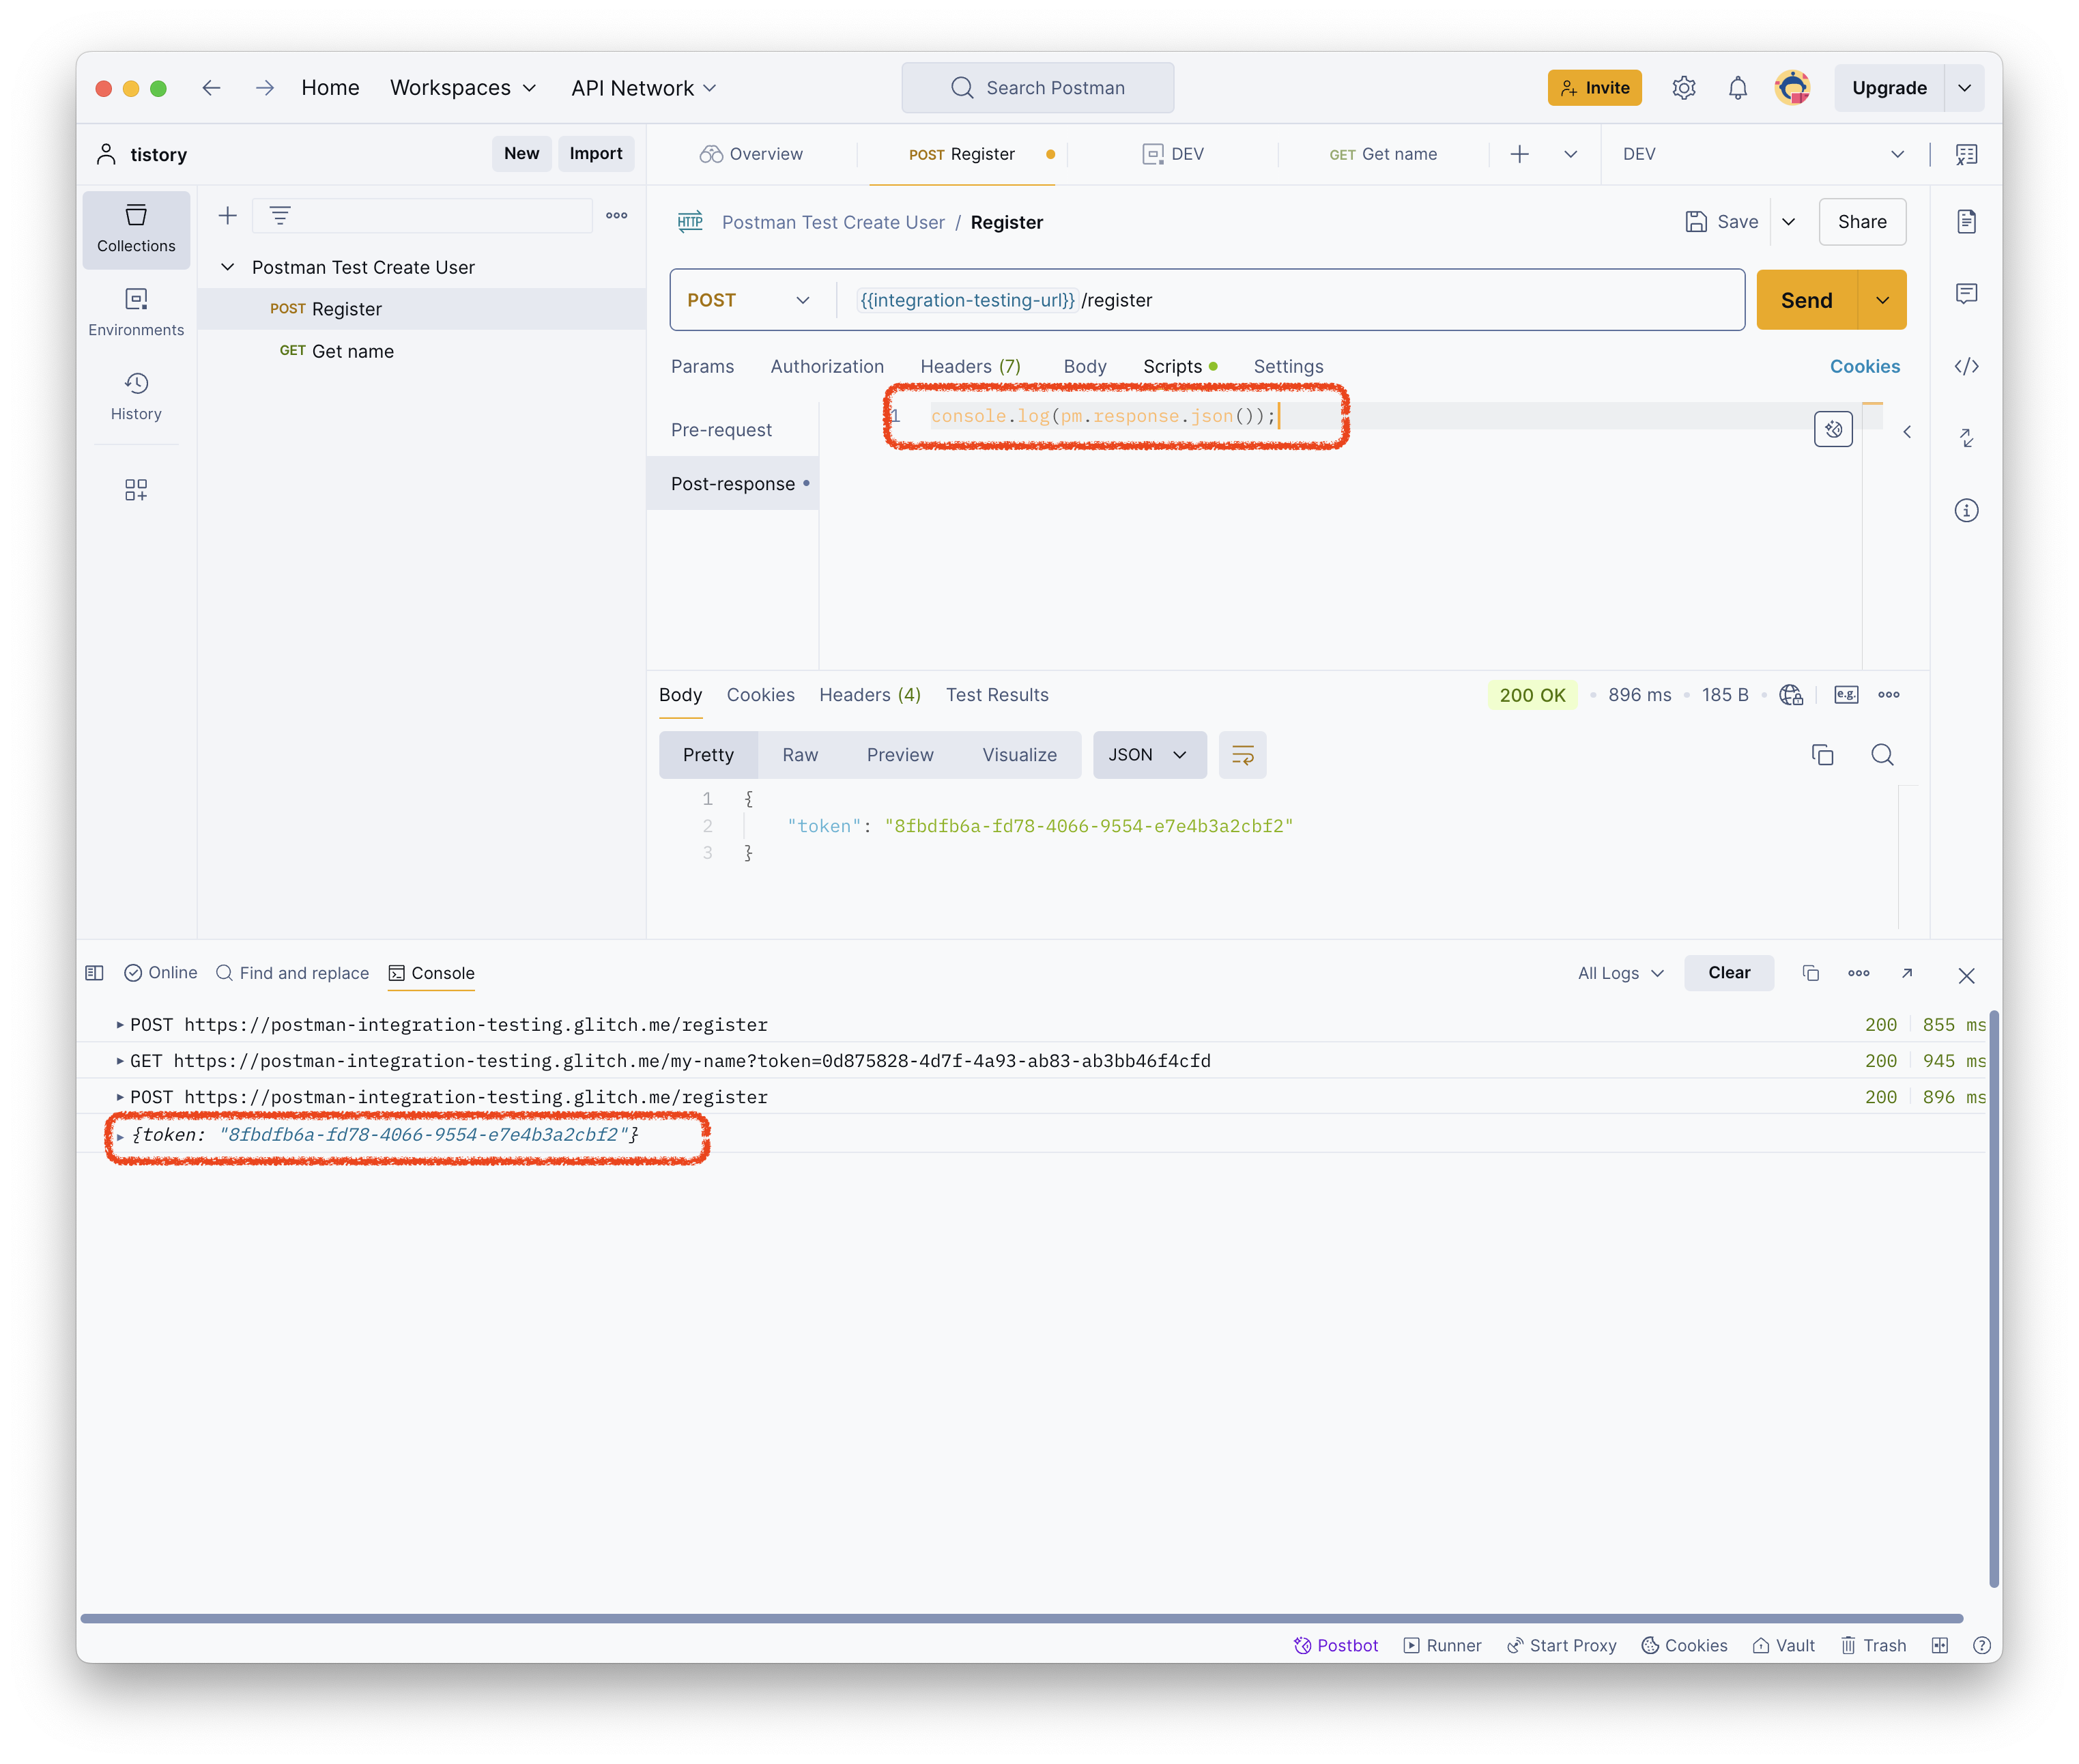The image size is (2079, 1764).
Task: Open the Get name request tab
Action: [1383, 154]
